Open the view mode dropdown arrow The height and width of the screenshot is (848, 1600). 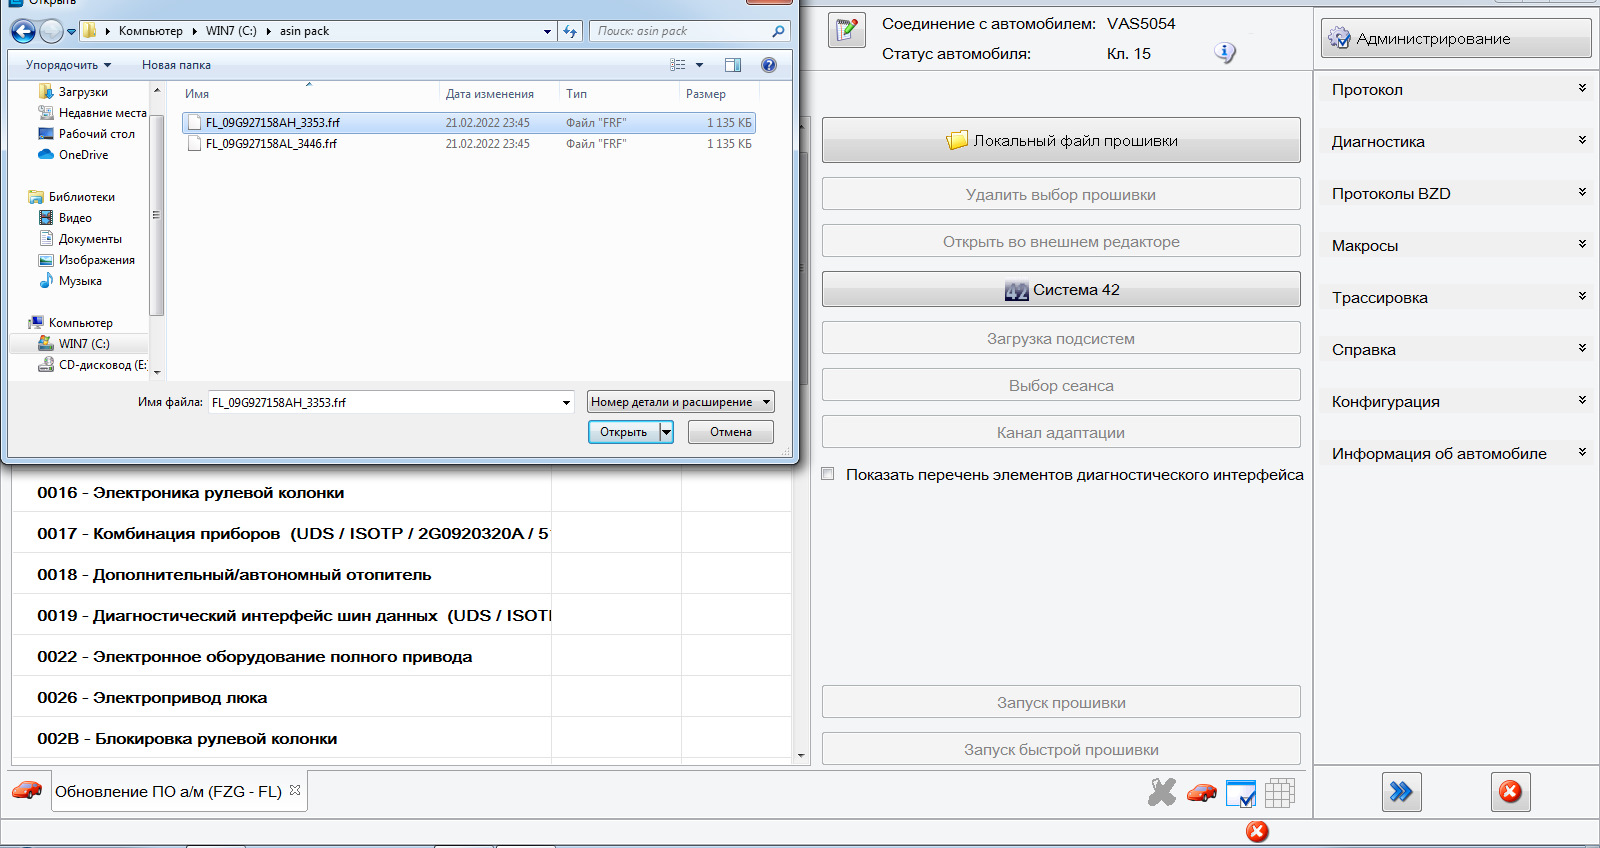pyautogui.click(x=699, y=65)
